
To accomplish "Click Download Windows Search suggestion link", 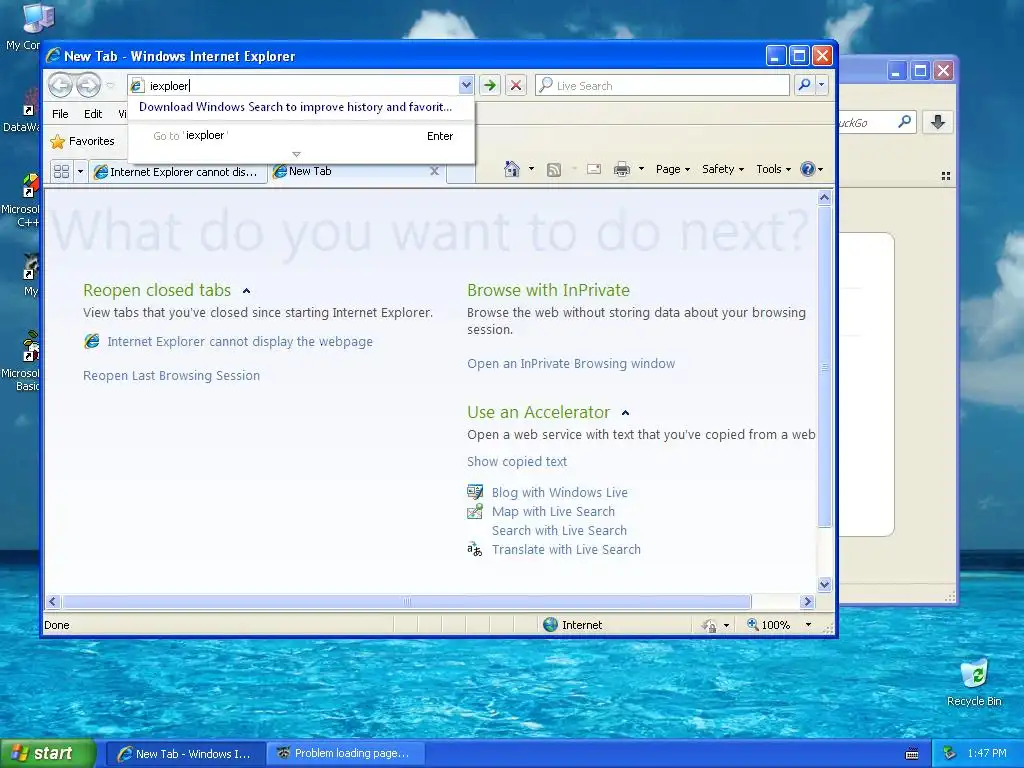I will tap(295, 107).
